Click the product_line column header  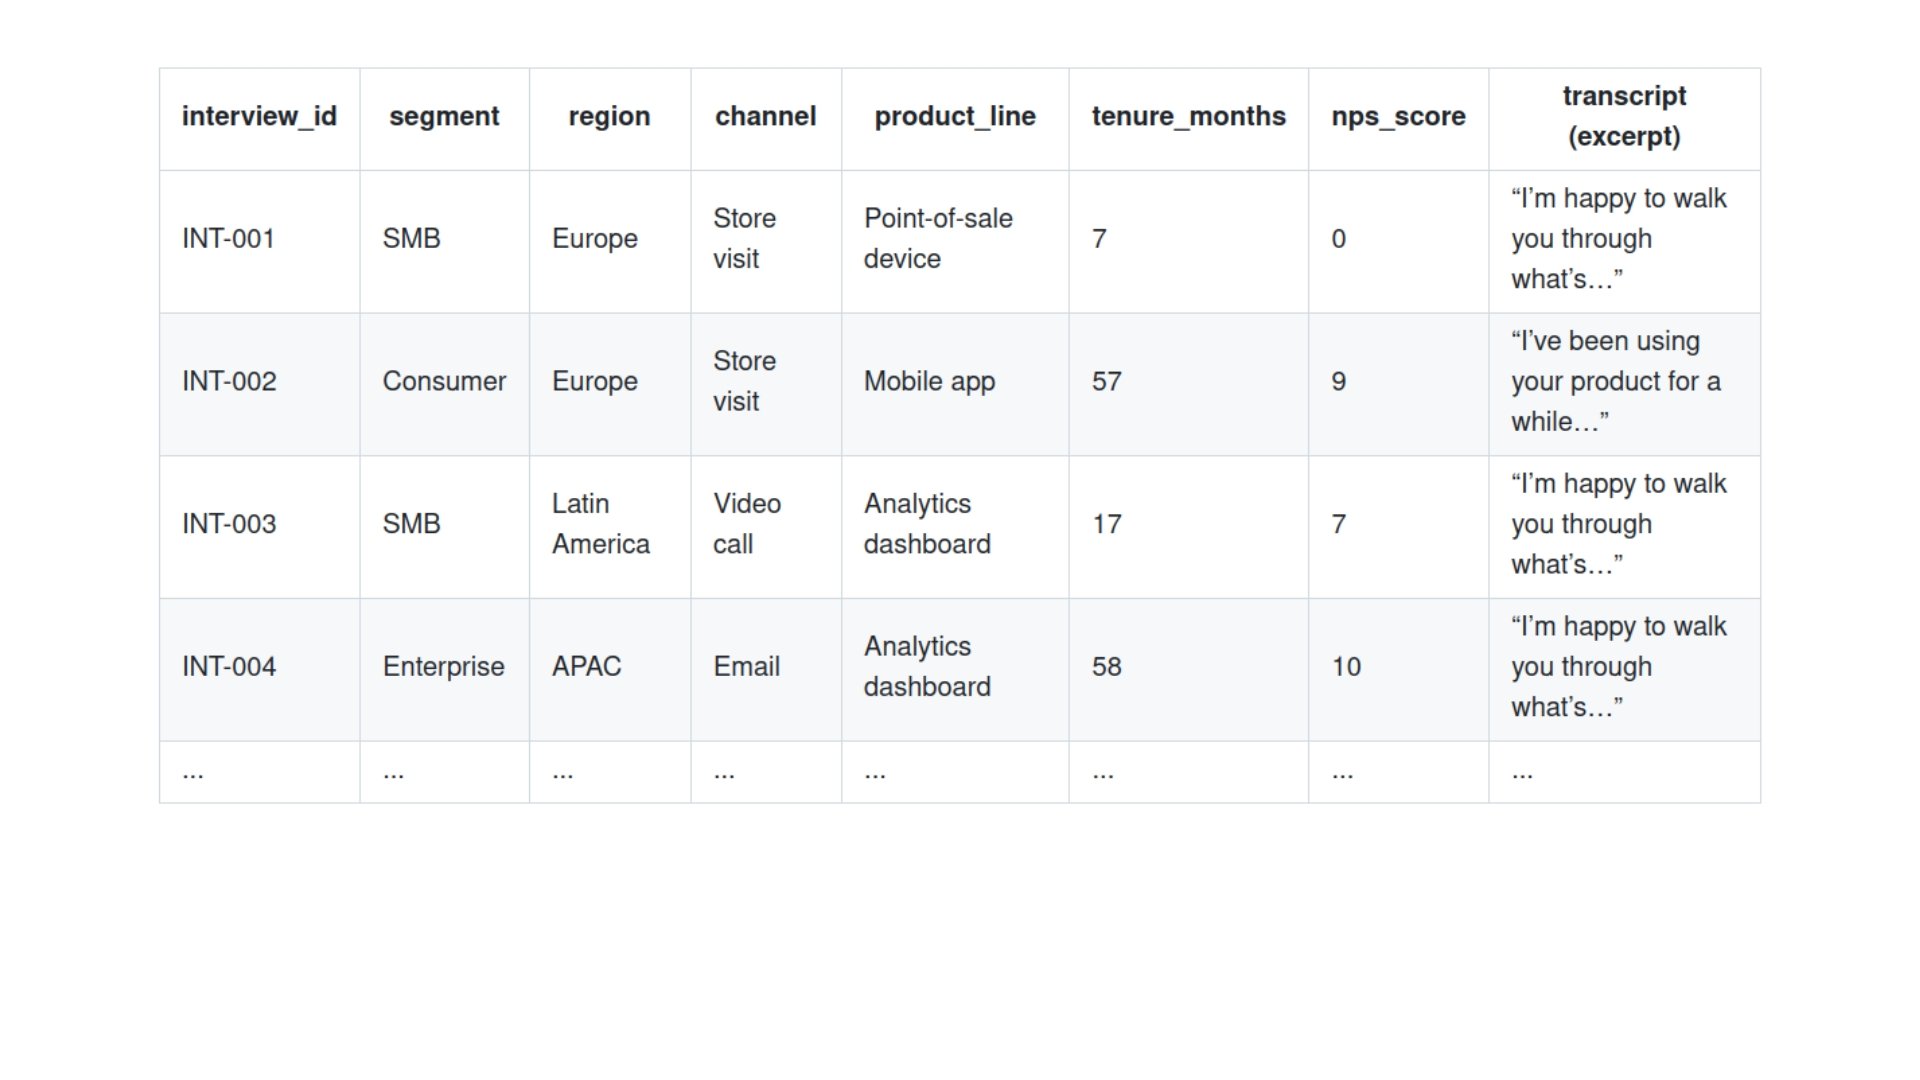955,117
